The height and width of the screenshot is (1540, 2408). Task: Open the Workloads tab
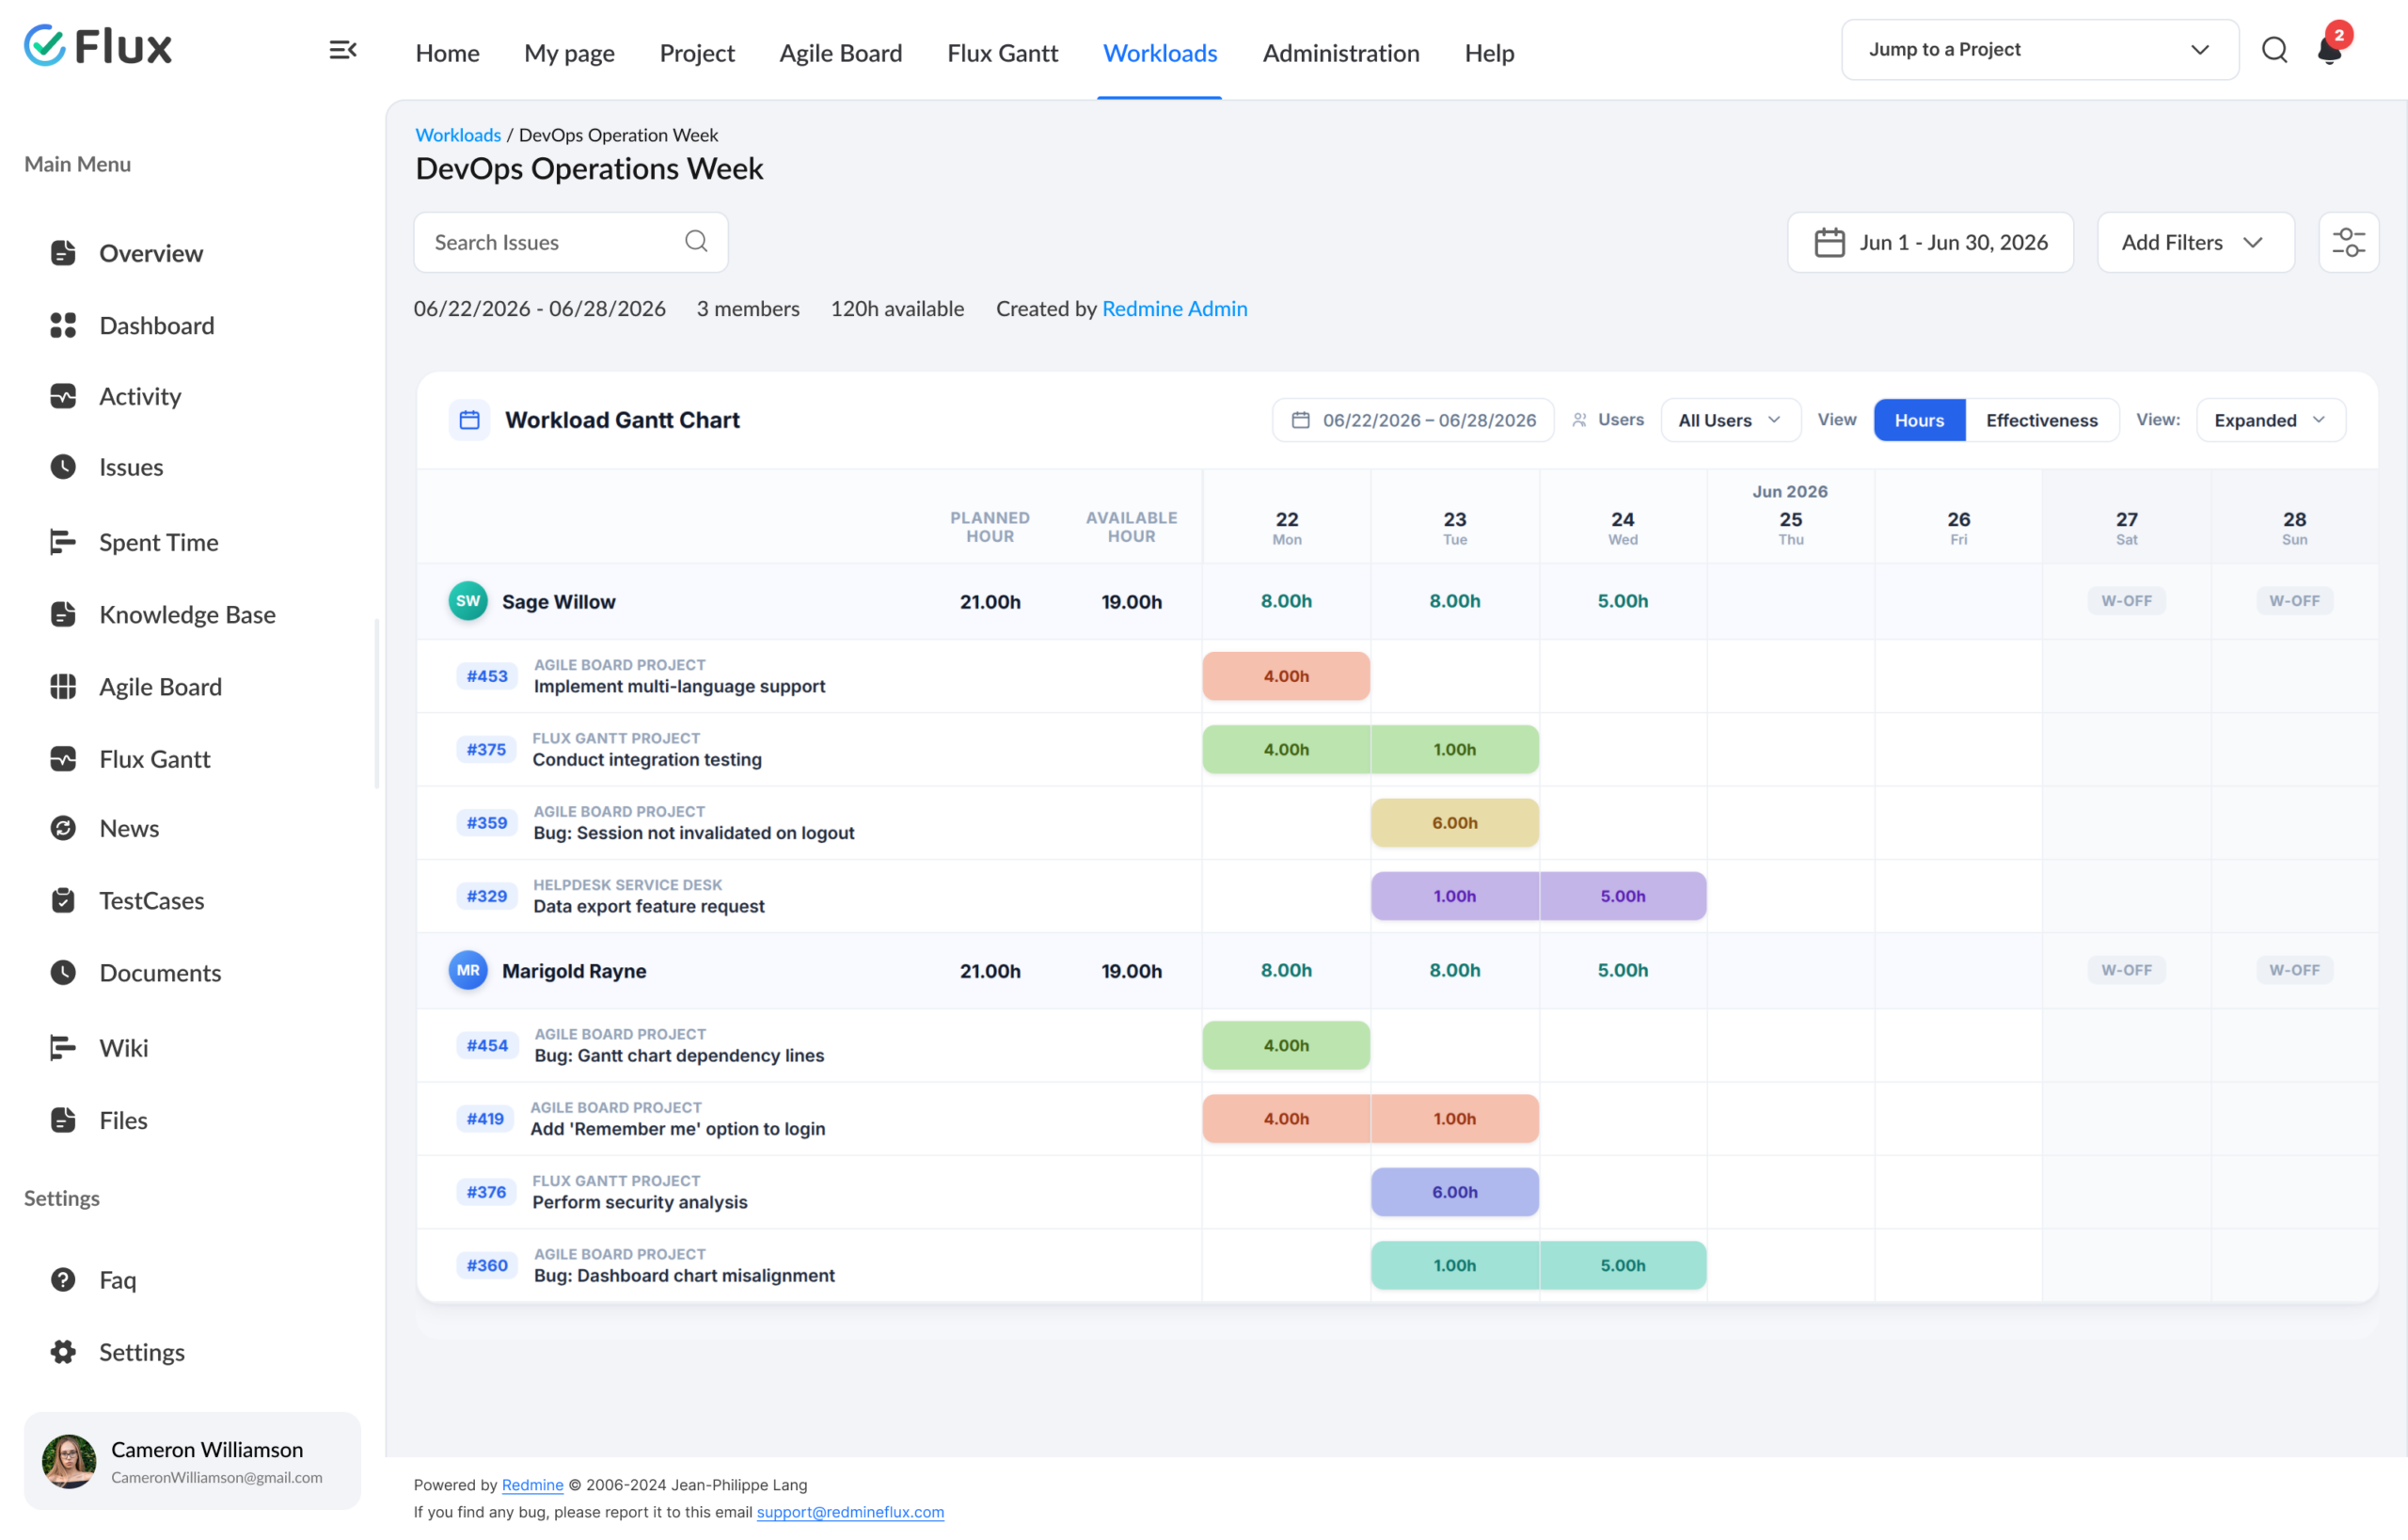[1160, 53]
